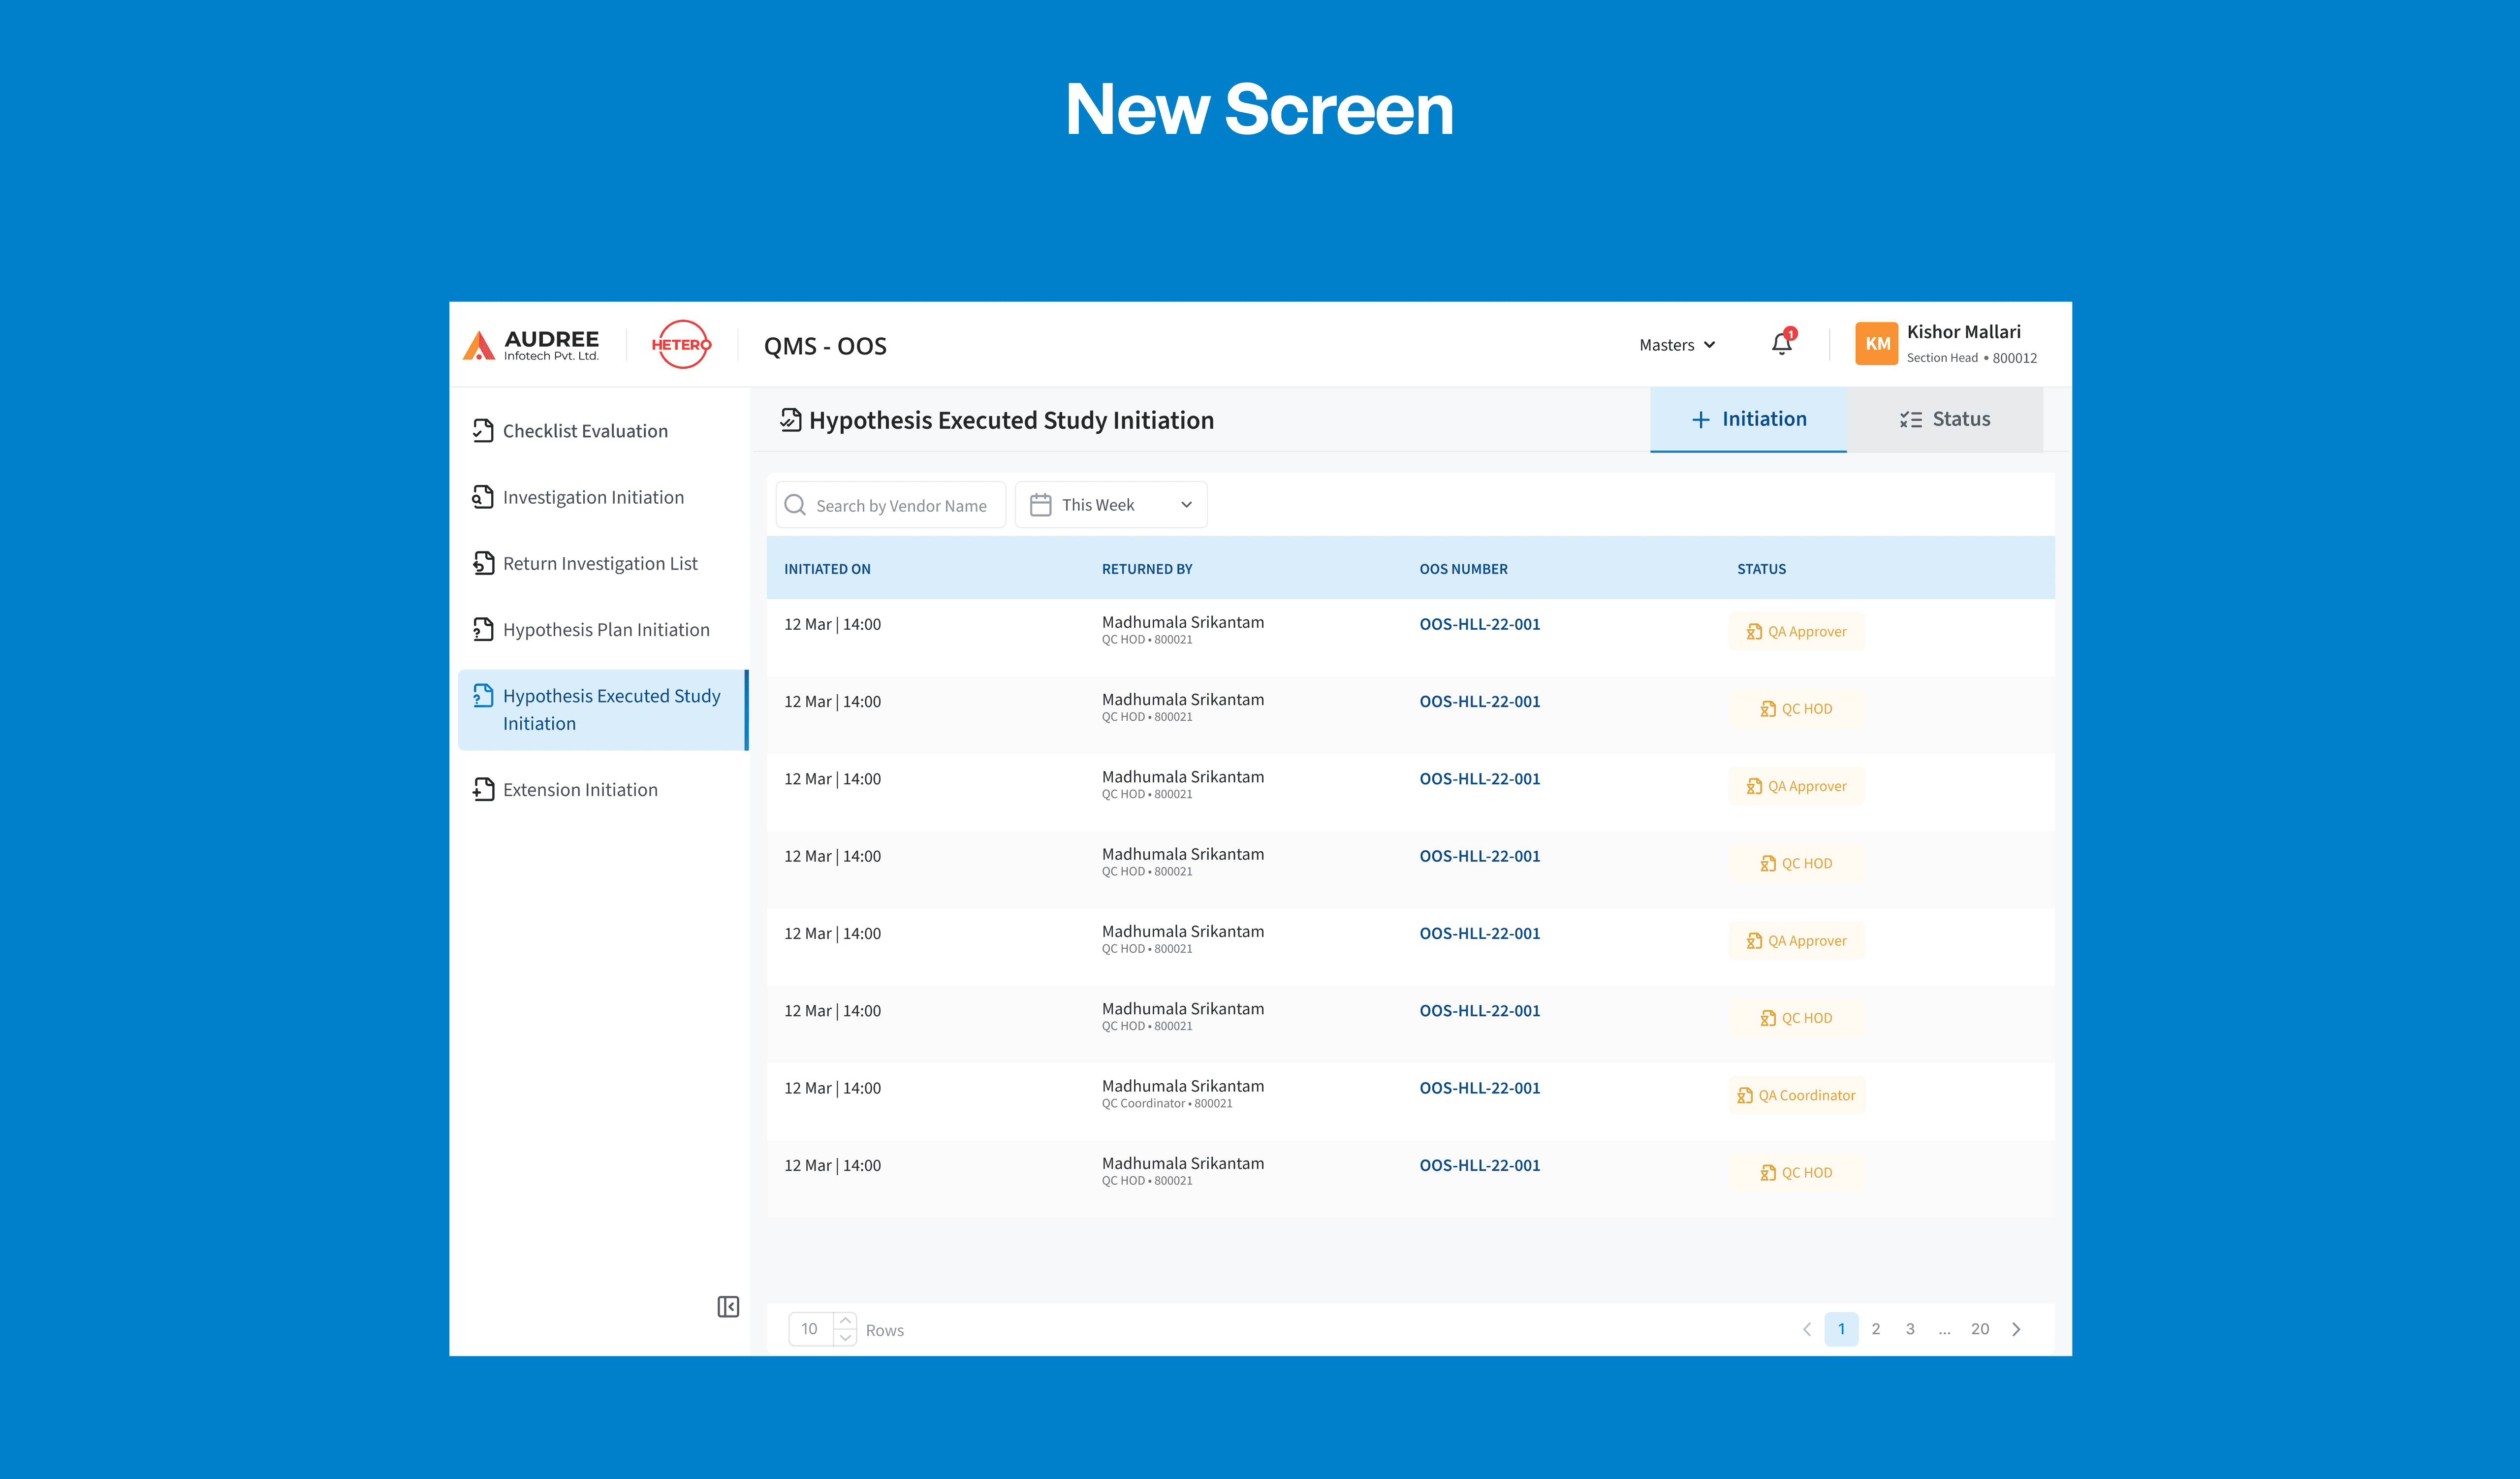Click the calendar icon in the week filter

coord(1040,505)
